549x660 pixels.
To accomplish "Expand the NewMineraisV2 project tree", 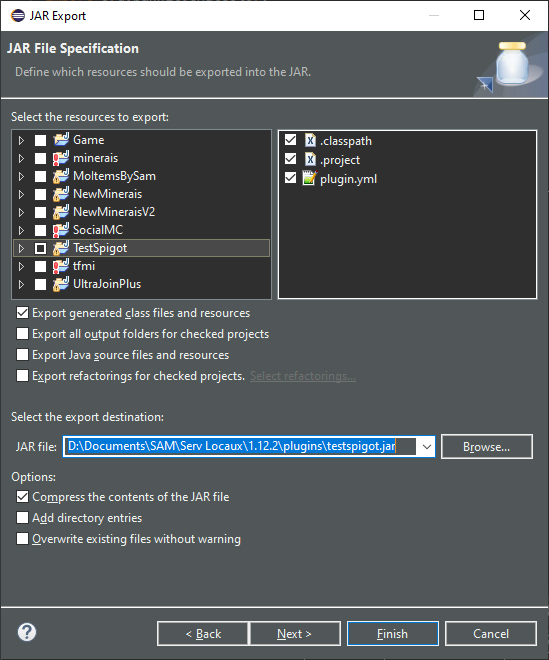I will [x=21, y=212].
